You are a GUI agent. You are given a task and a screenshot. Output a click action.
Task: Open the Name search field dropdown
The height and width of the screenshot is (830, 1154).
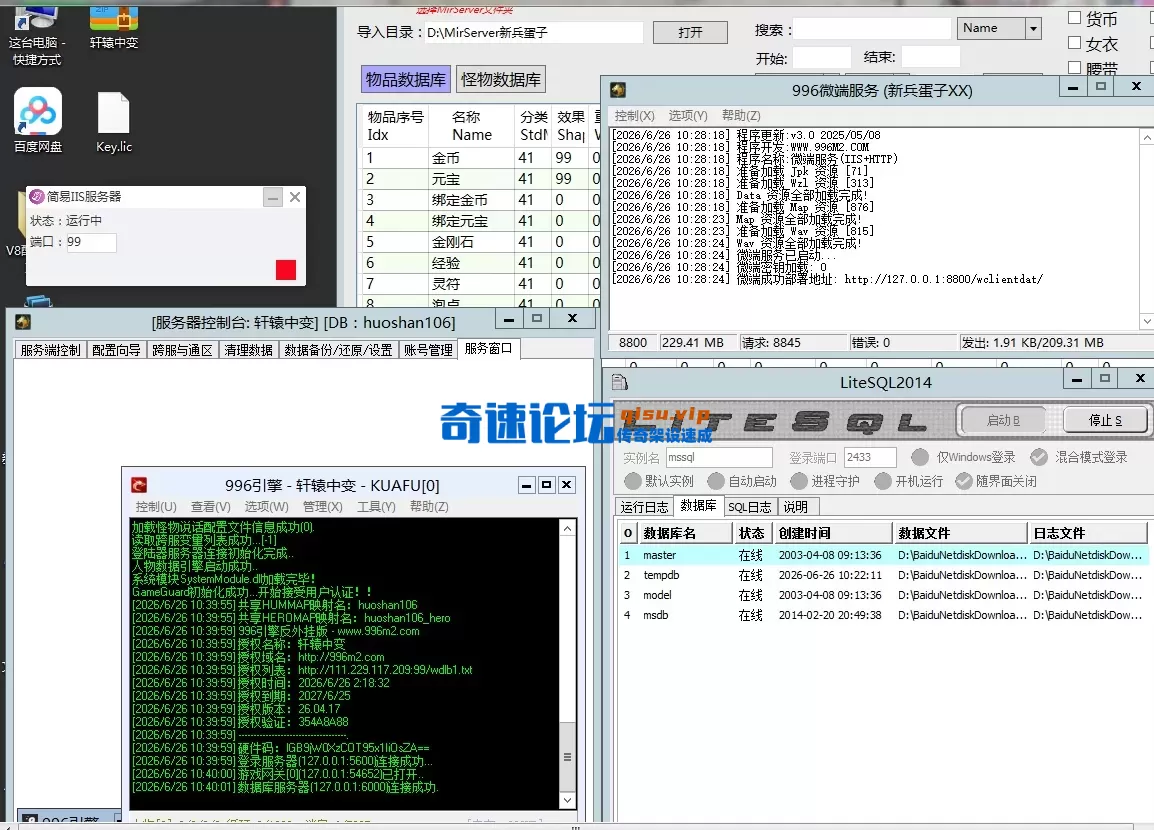1033,29
